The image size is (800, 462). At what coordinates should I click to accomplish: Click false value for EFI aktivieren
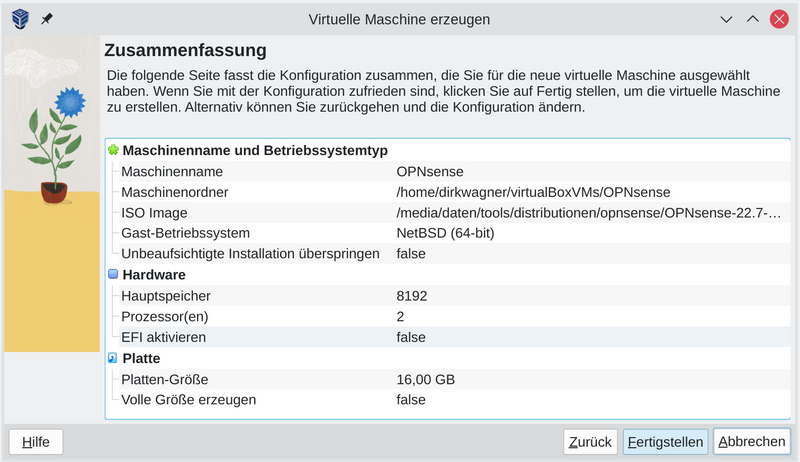pos(411,337)
